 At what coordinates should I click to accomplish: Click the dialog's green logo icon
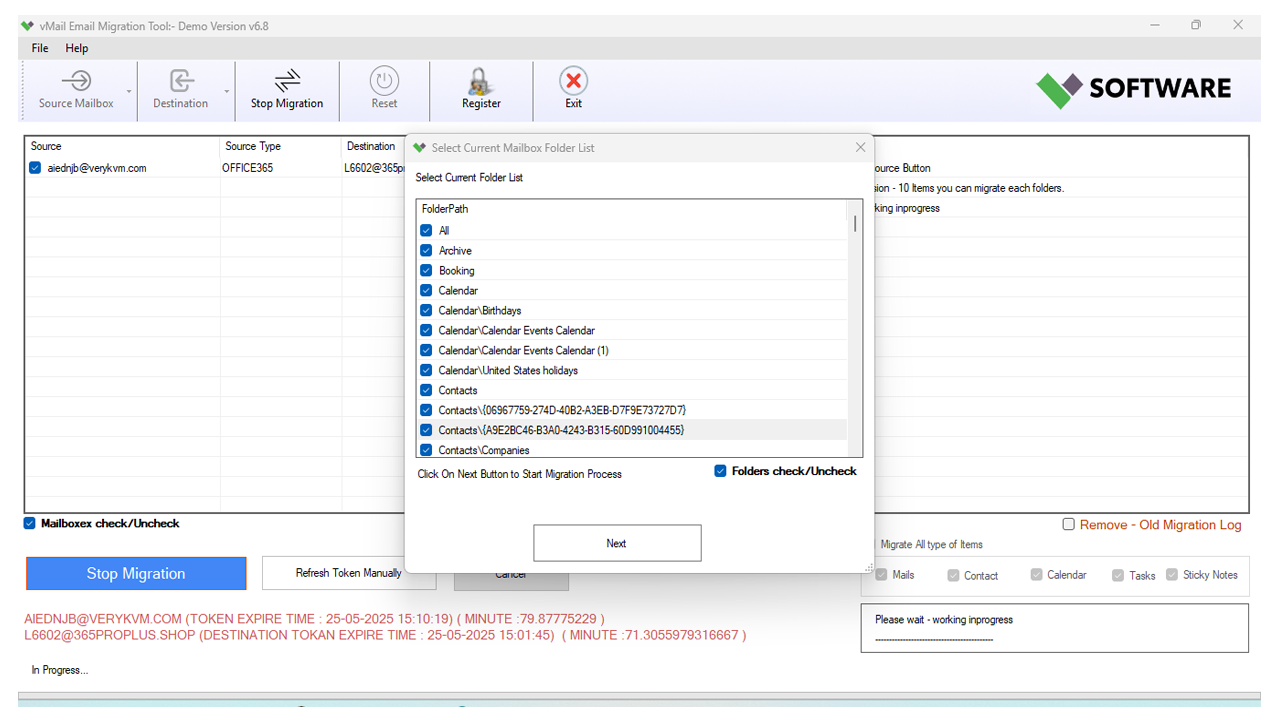coord(419,147)
